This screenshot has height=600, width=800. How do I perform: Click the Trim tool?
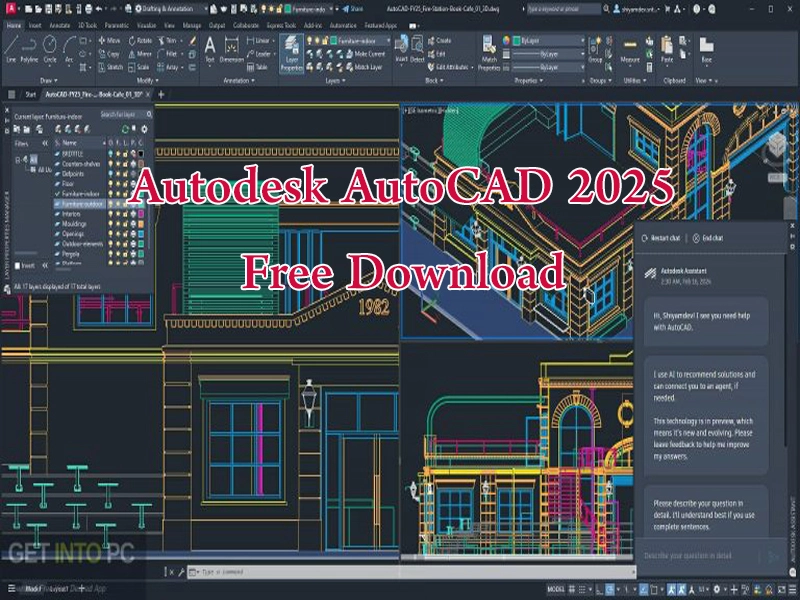coord(167,40)
